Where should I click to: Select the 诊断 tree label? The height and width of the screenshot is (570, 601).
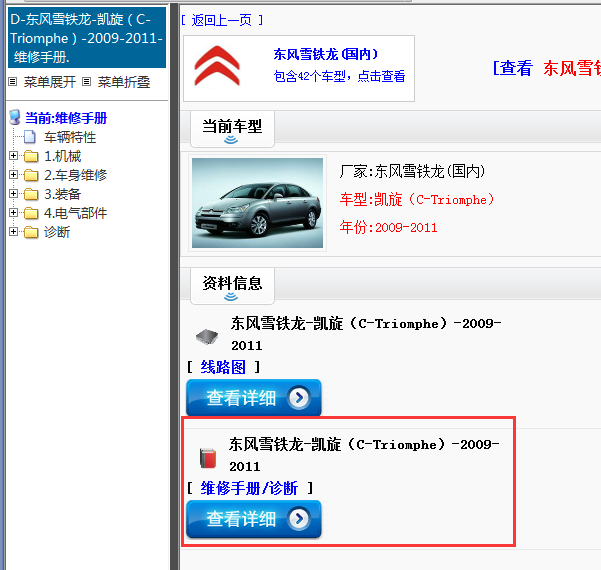[x=57, y=232]
